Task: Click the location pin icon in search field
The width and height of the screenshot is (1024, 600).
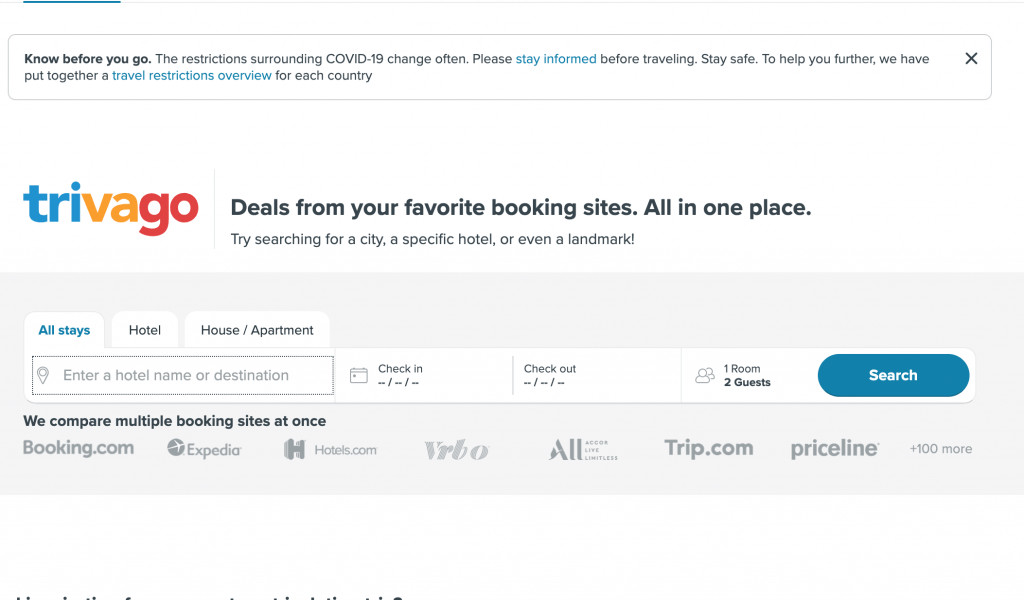Action: click(43, 376)
